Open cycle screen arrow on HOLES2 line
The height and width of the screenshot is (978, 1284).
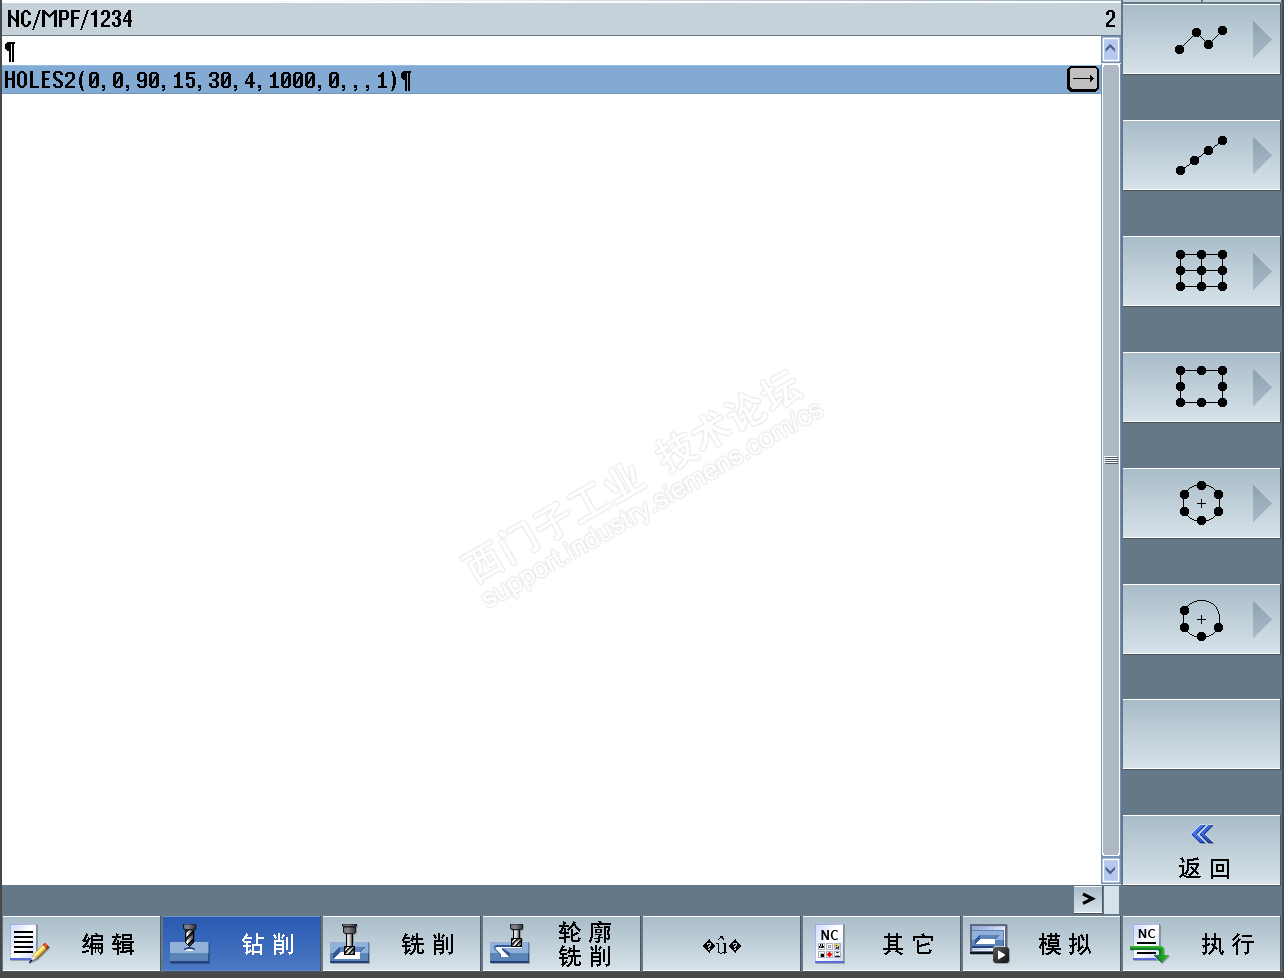point(1082,79)
